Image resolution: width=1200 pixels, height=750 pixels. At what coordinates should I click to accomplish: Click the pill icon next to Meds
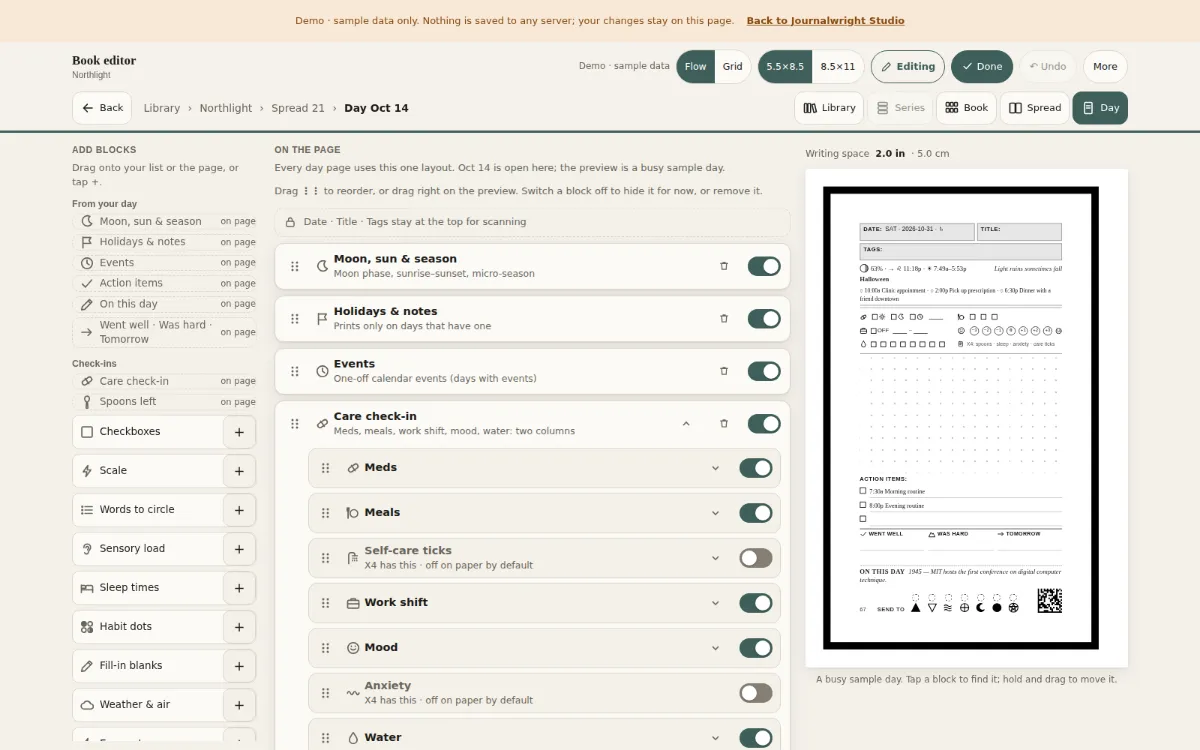(x=353, y=468)
